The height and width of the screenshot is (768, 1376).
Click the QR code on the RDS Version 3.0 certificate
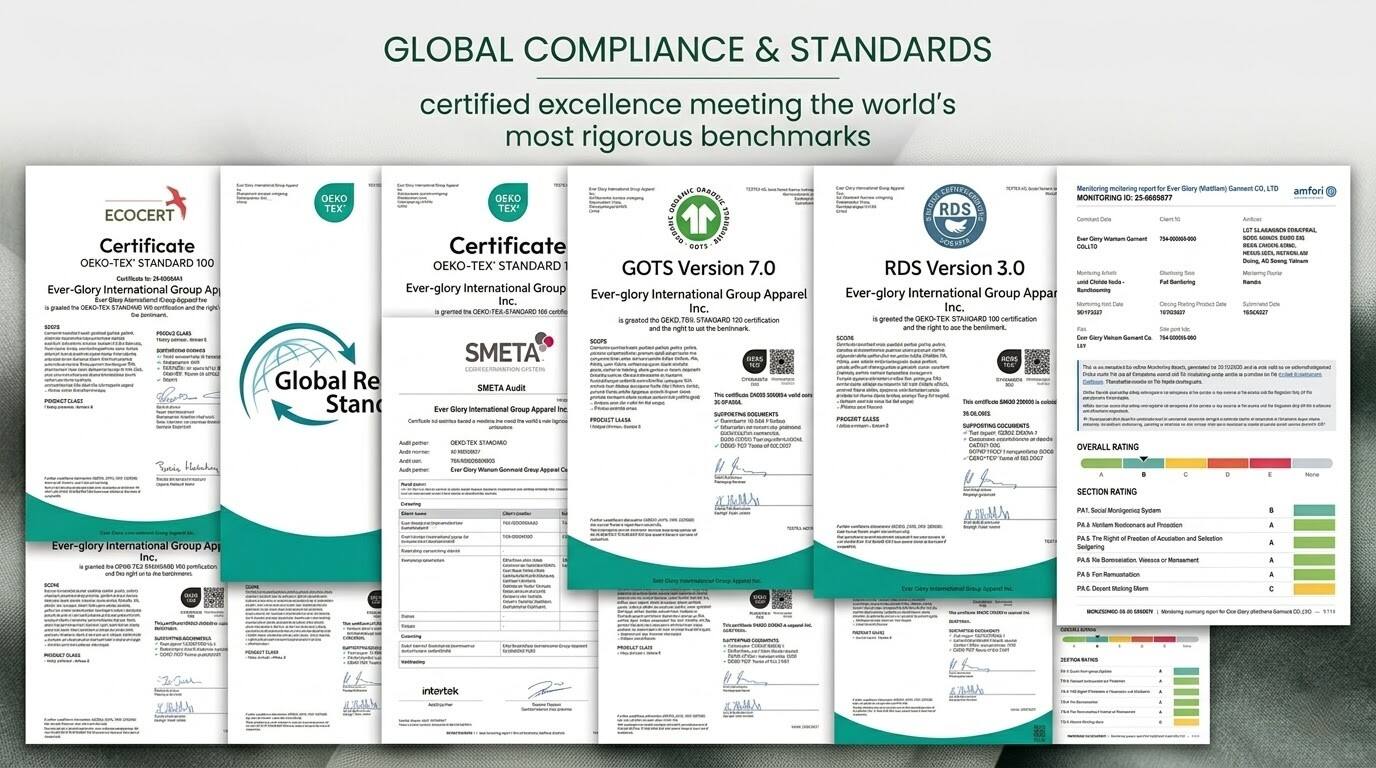[x=1037, y=361]
